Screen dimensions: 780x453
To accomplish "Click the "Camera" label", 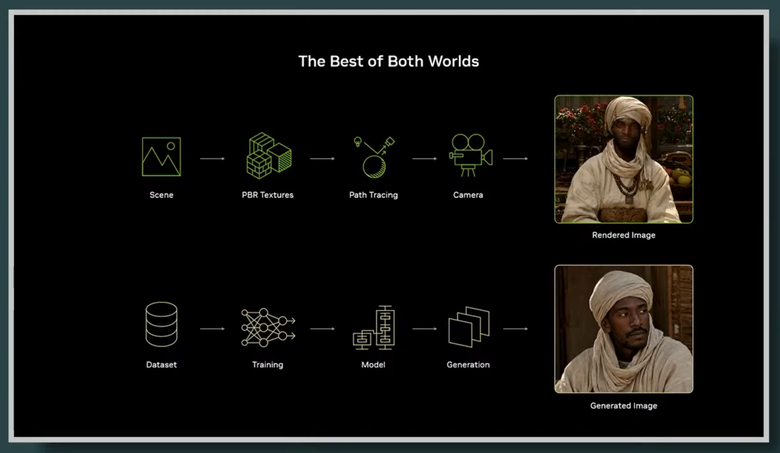I will [x=468, y=195].
